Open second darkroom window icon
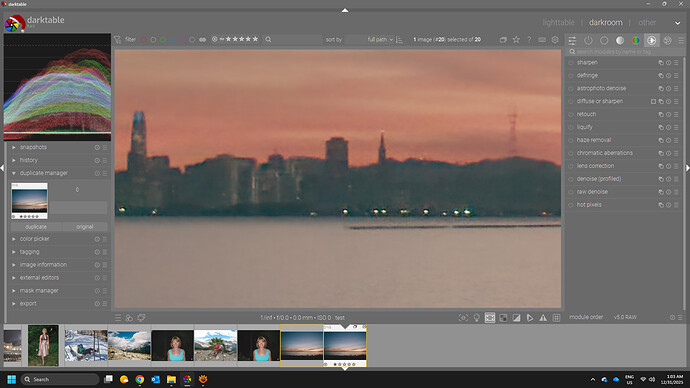The image size is (690, 388). [x=141, y=318]
